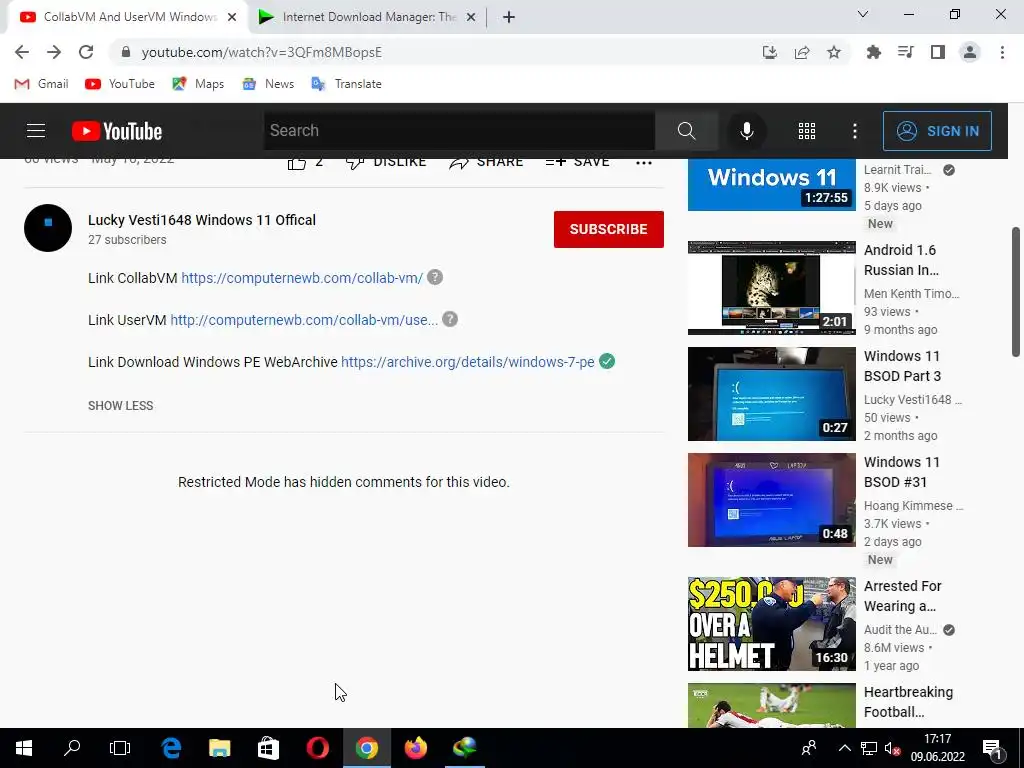Open the Android 1.6 Russian video thumbnail
Viewport: 1024px width, 768px height.
click(x=771, y=288)
